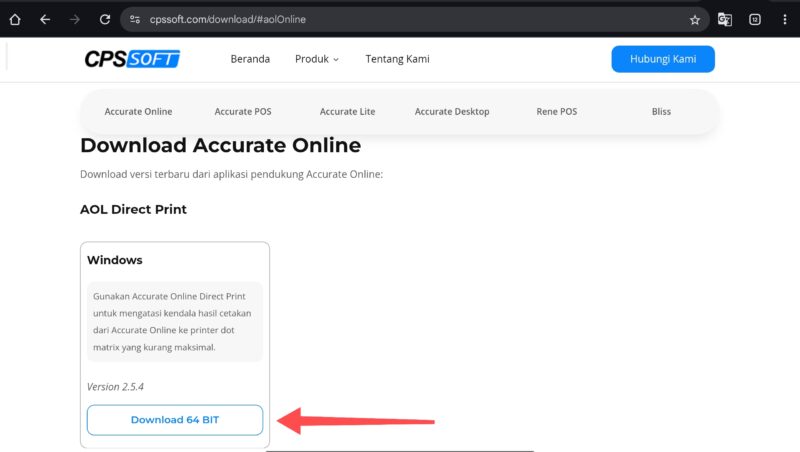Open site information icon in address bar
Viewport: 800px width, 452px height.
(136, 19)
